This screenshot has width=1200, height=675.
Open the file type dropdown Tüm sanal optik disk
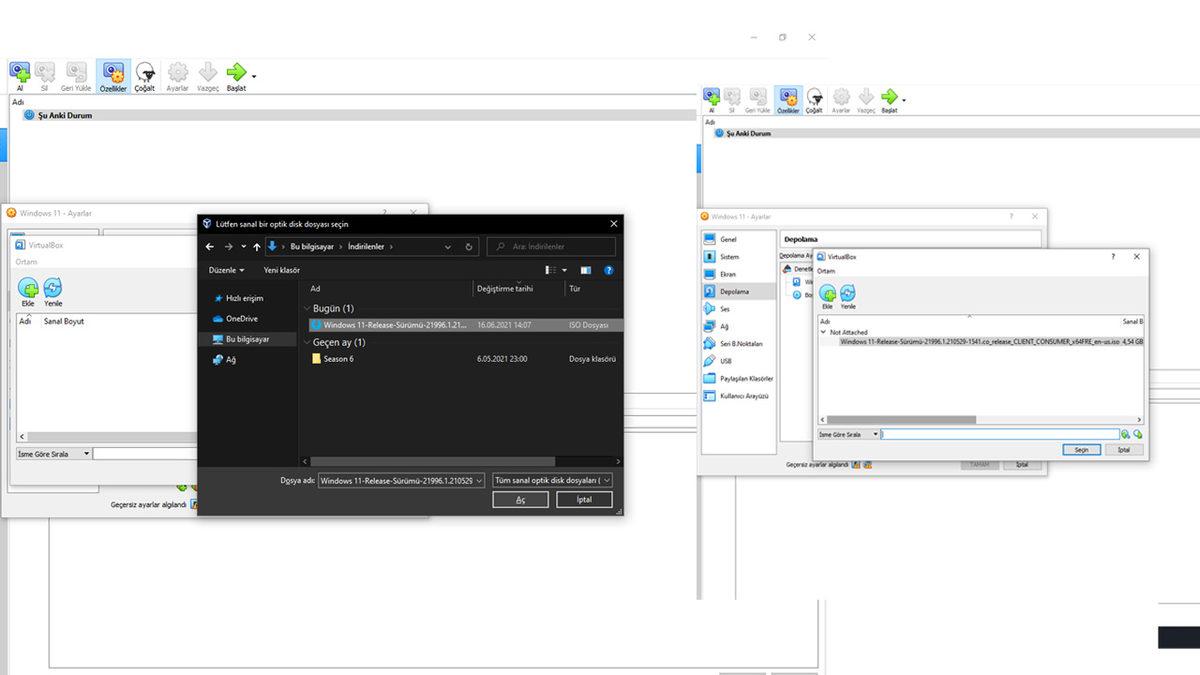click(x=555, y=480)
